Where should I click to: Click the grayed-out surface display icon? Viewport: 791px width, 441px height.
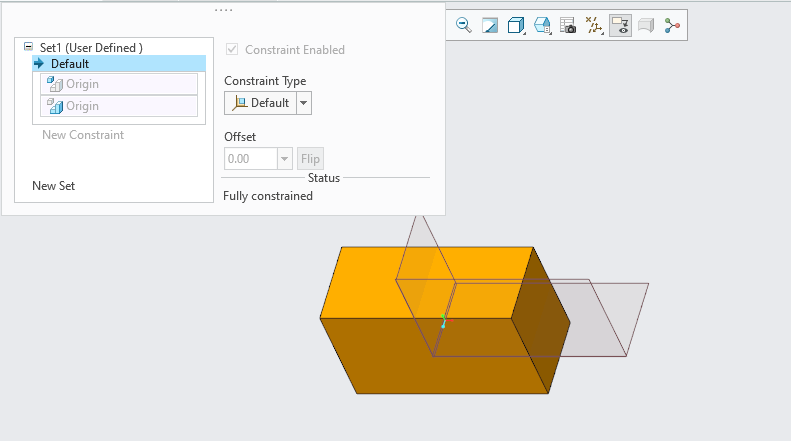pyautogui.click(x=646, y=25)
